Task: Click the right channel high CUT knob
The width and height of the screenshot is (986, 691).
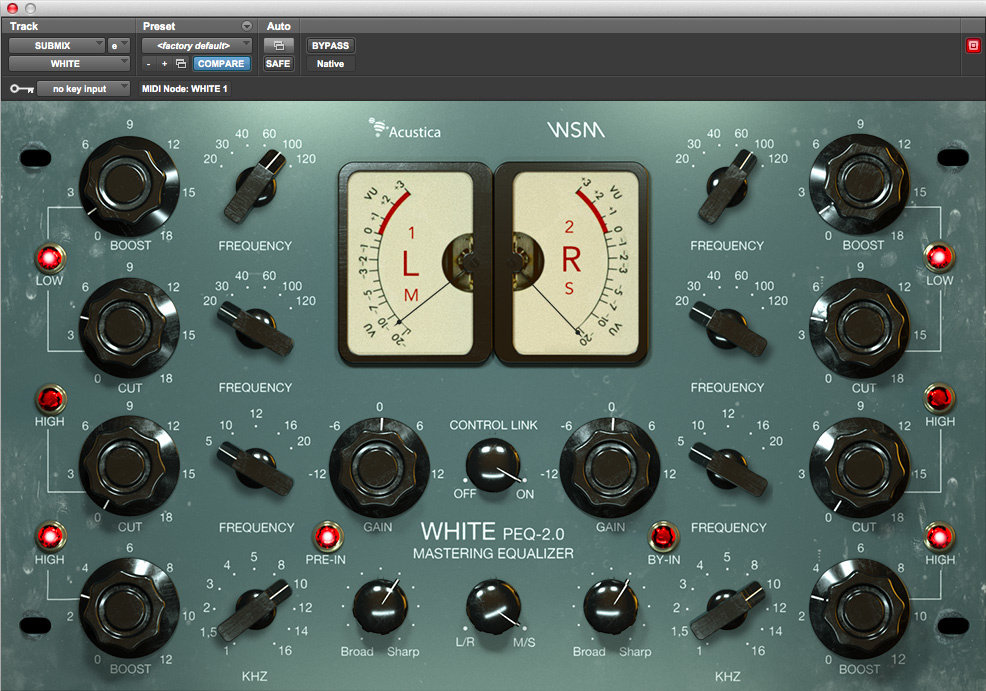Action: click(x=859, y=466)
